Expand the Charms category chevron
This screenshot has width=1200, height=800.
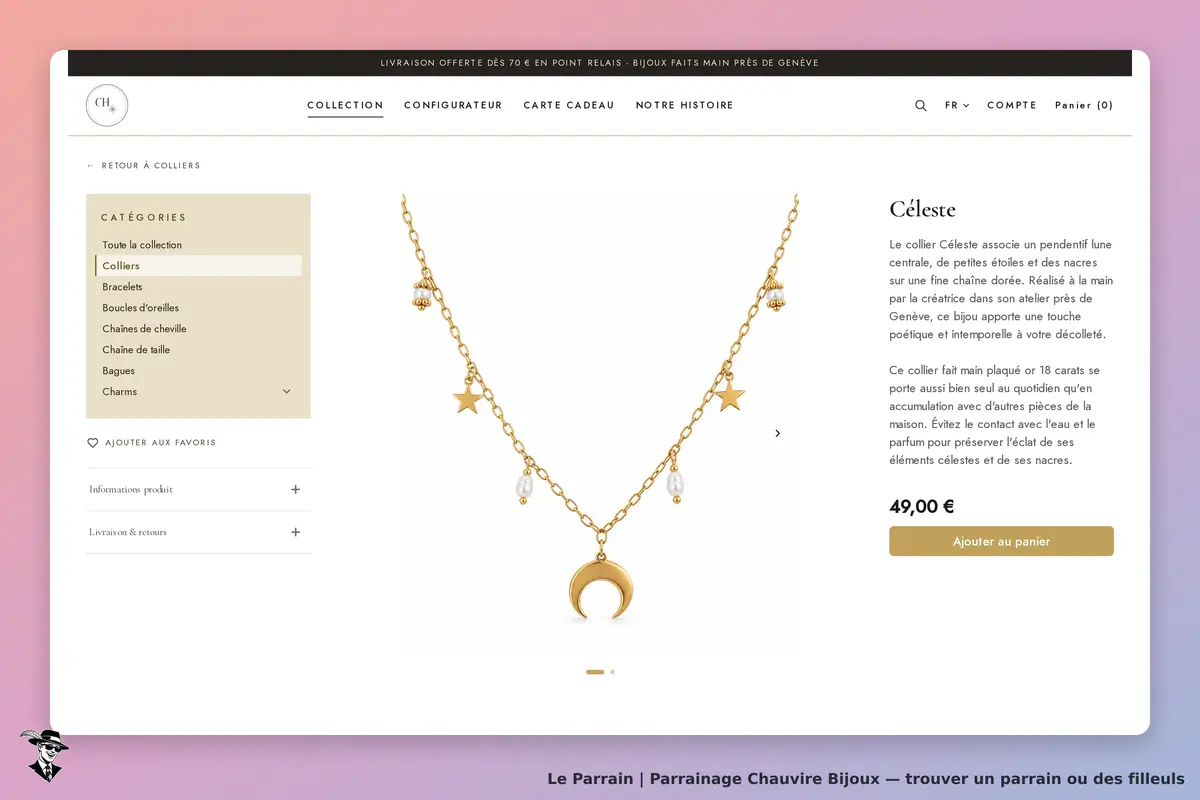[x=286, y=392]
